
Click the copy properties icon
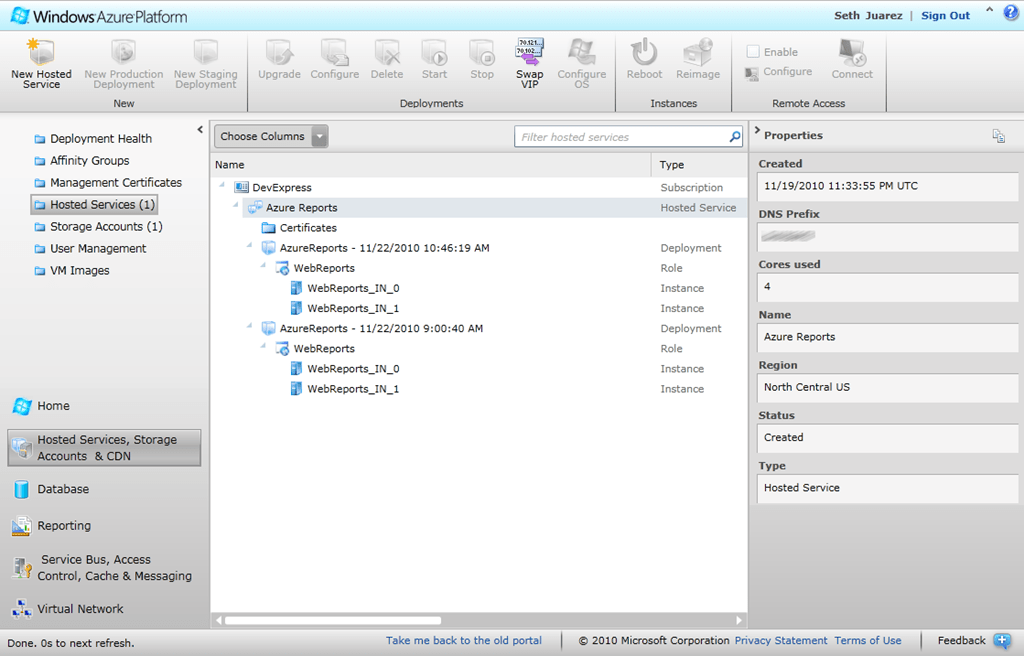coord(999,136)
